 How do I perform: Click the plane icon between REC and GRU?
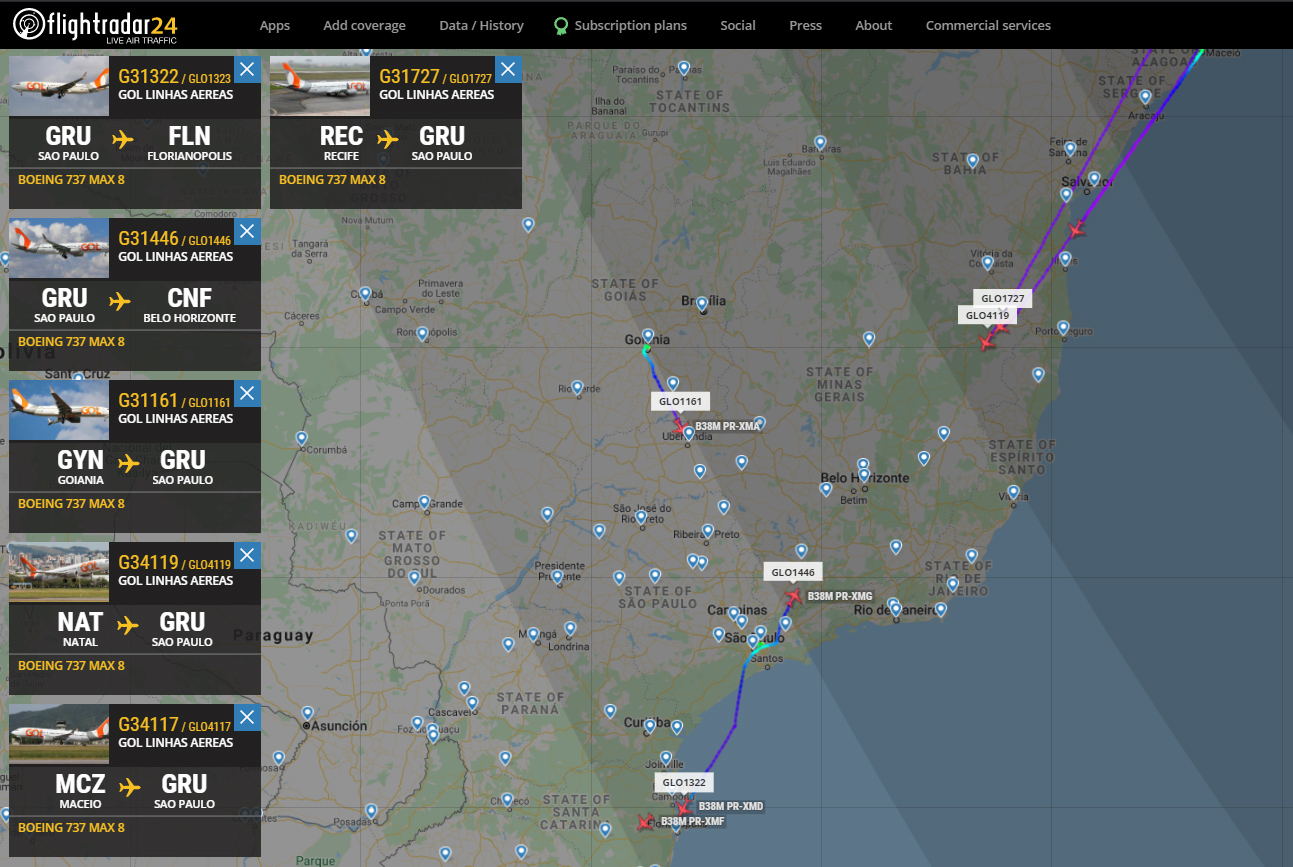(388, 139)
